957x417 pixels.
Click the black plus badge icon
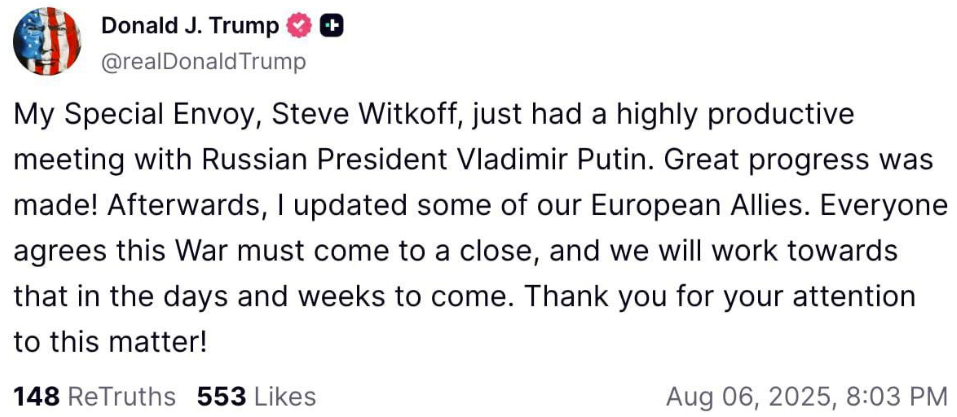pyautogui.click(x=331, y=29)
